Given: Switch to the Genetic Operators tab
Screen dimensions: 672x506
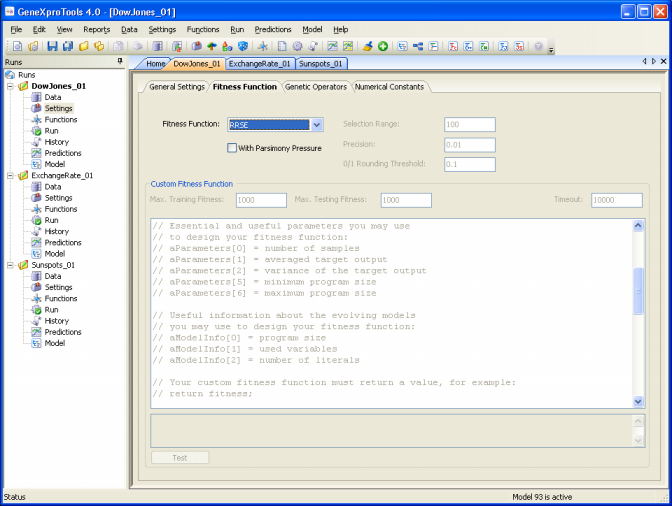Looking at the screenshot, I should (316, 87).
